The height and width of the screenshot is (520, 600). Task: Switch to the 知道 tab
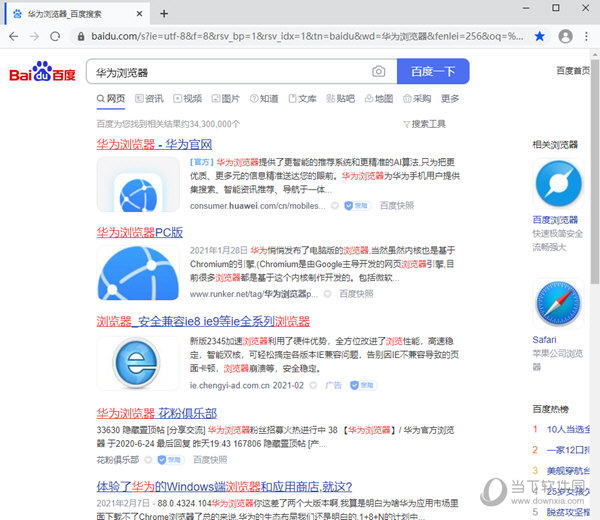pos(264,99)
